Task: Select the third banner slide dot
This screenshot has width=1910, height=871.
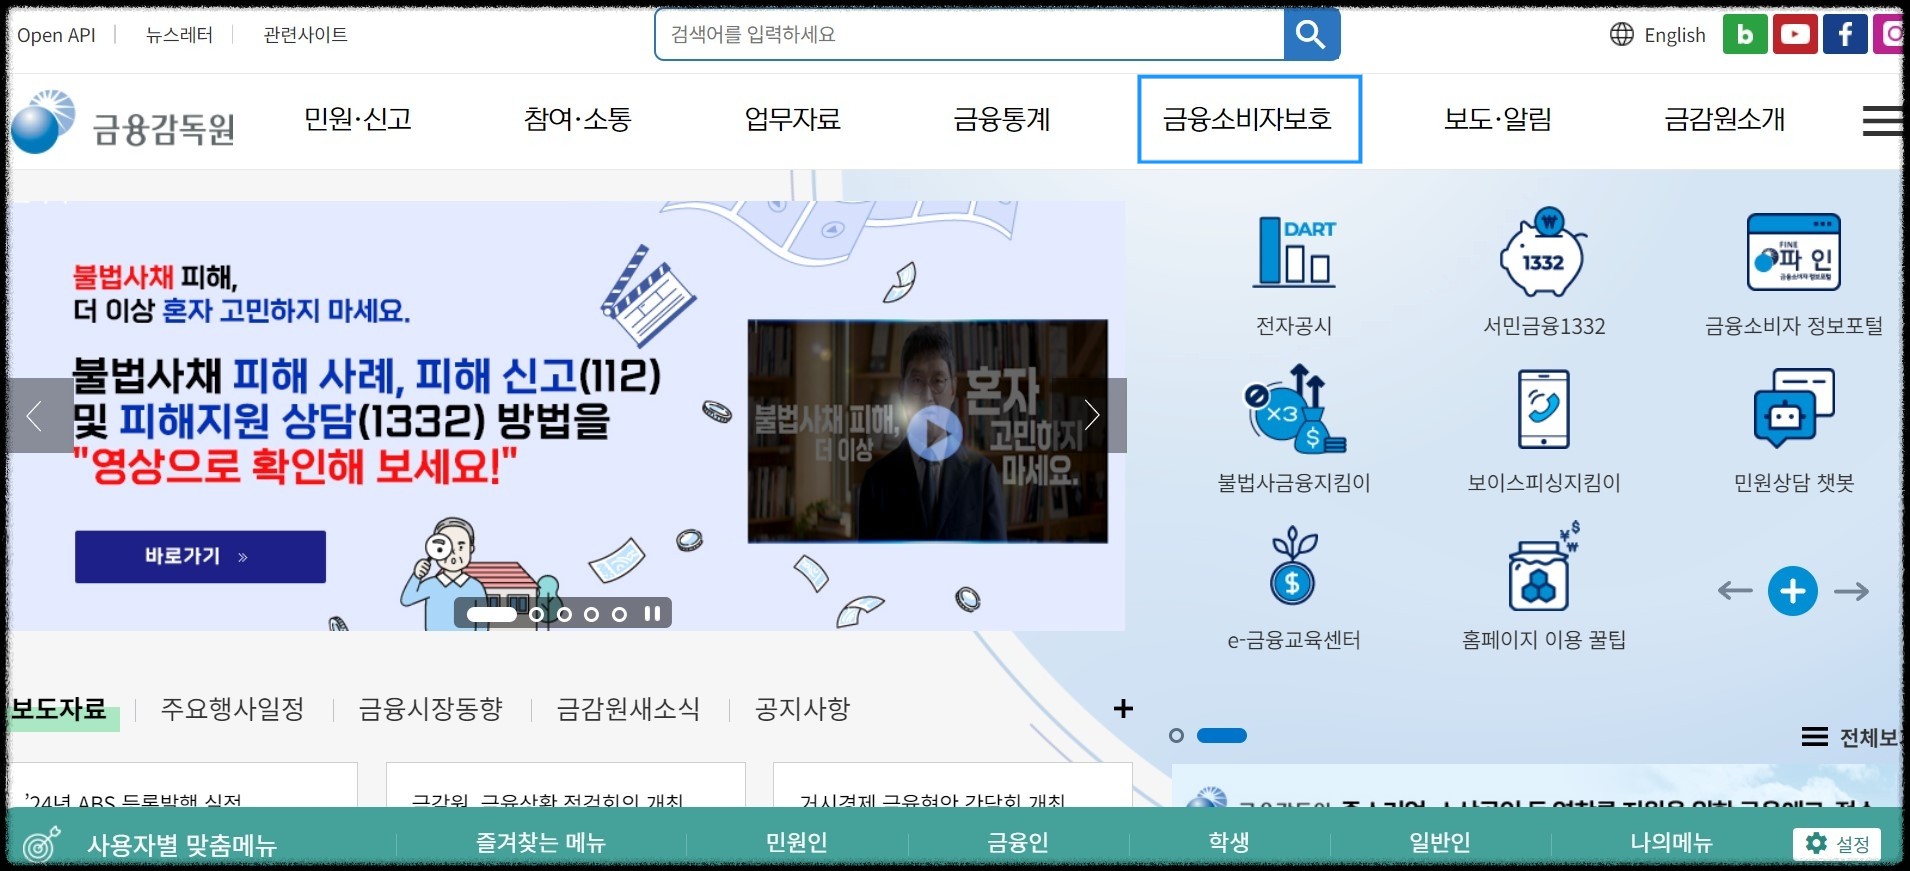Action: click(565, 614)
